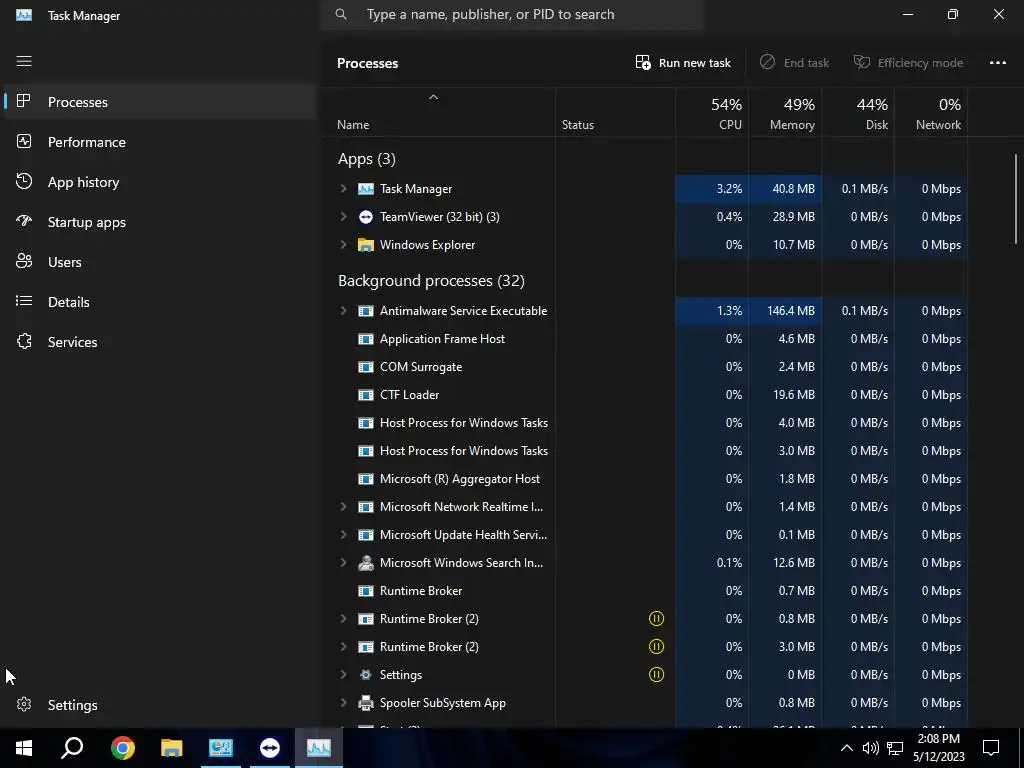Screen dimensions: 1024x768
Task: Sort processes by Memory column
Action: coord(785,114)
